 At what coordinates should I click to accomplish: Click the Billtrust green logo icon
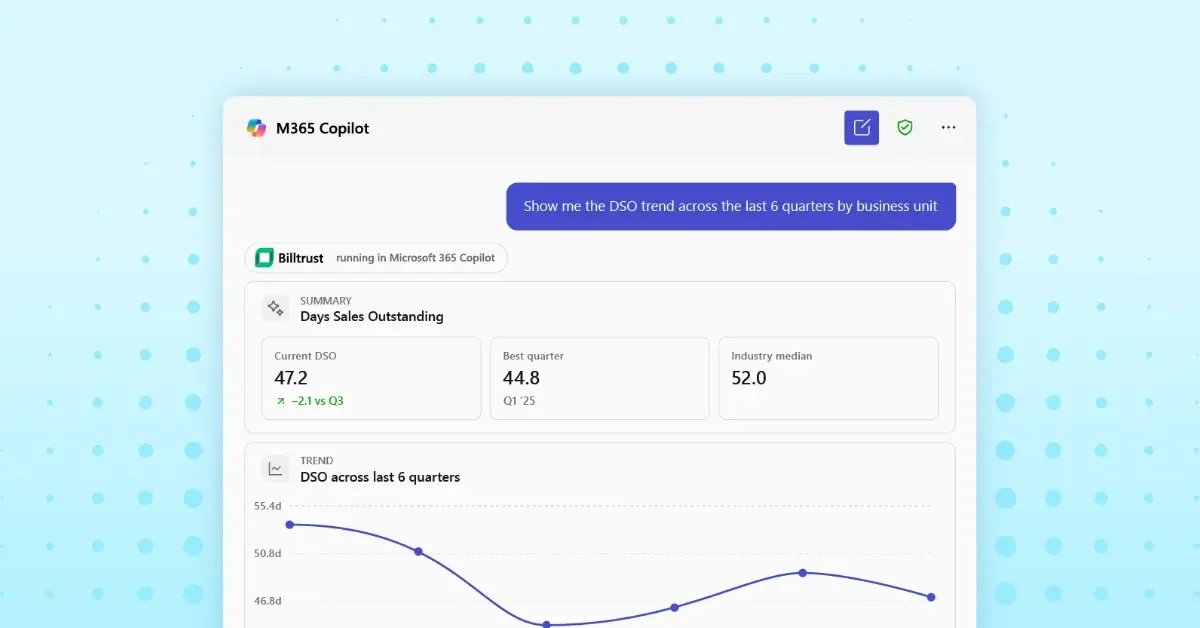coord(264,258)
